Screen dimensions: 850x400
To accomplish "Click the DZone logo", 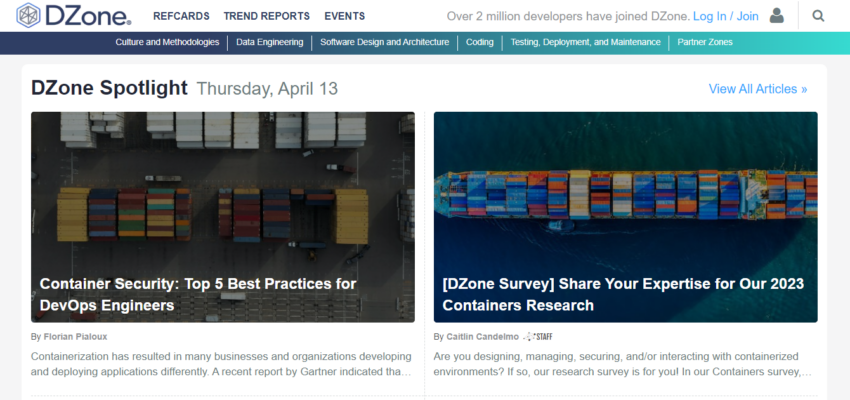I will coord(73,16).
